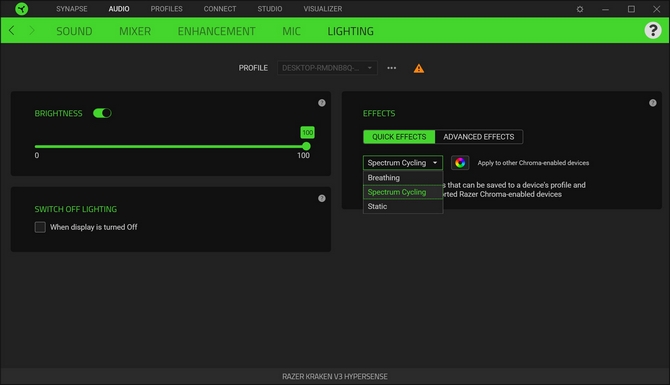Go to the Enhancement subtab

216,31
